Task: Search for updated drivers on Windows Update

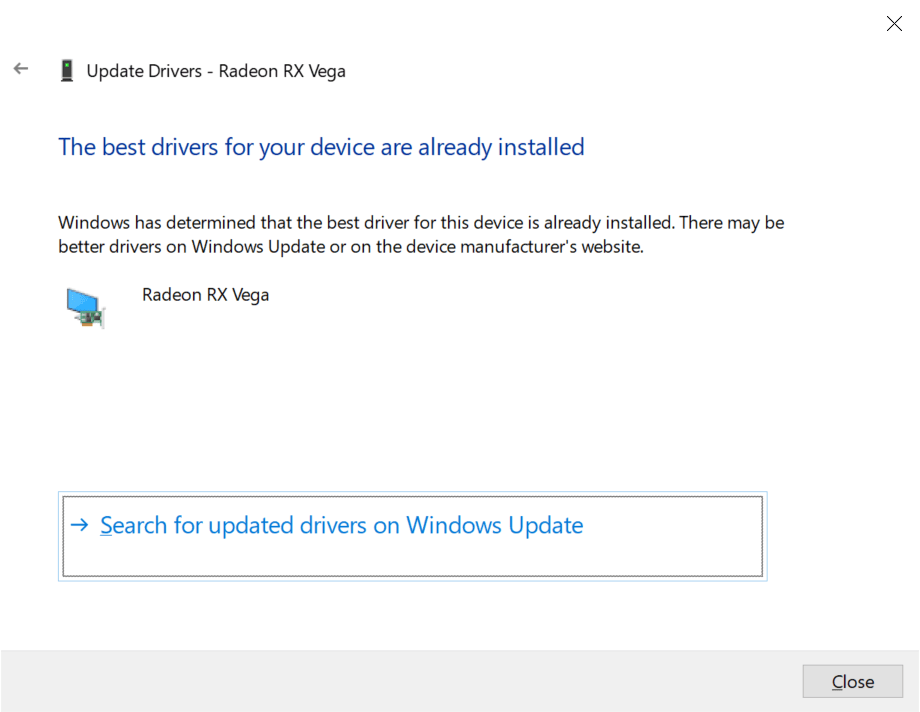Action: pos(341,526)
